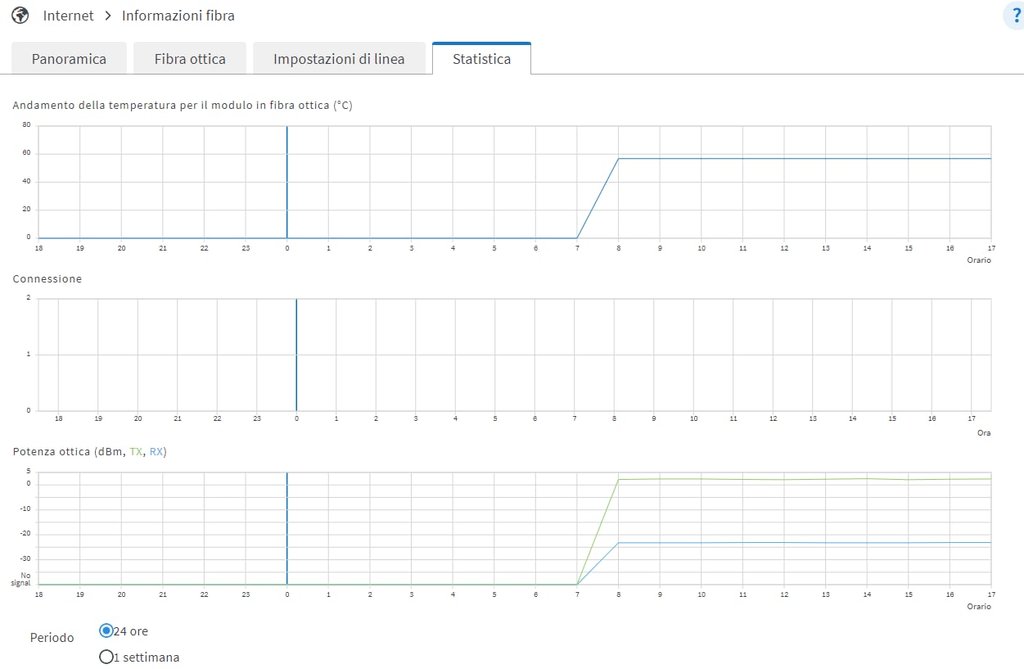This screenshot has height=669, width=1024.
Task: Click breadcrumb chevron after Internet
Action: coord(108,15)
